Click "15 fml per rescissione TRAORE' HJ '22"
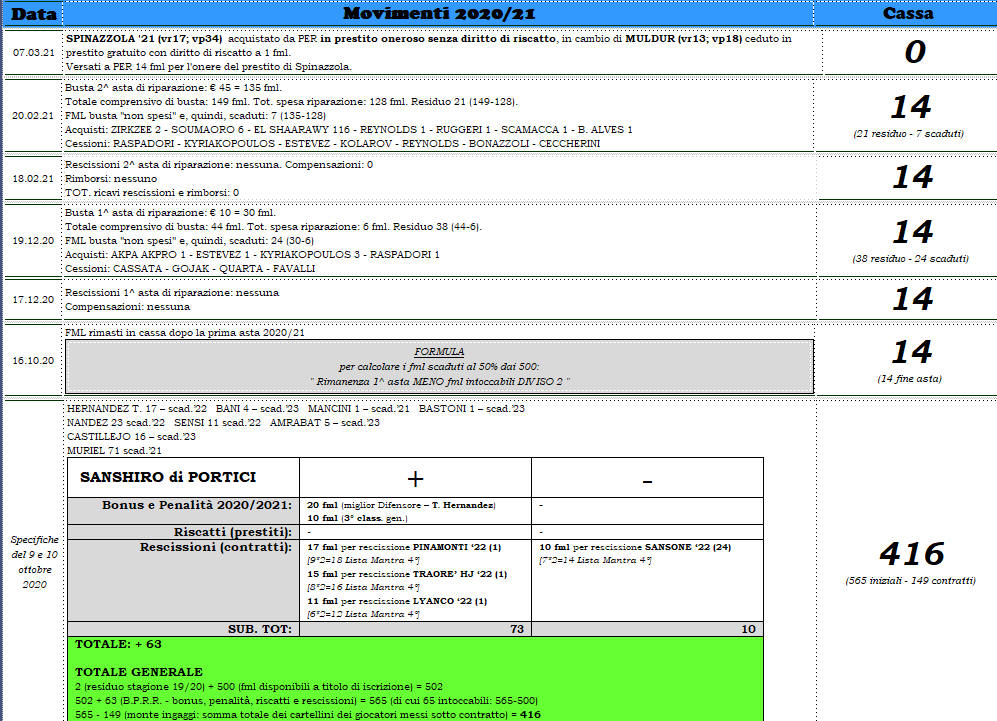997x721 pixels. [x=407, y=574]
